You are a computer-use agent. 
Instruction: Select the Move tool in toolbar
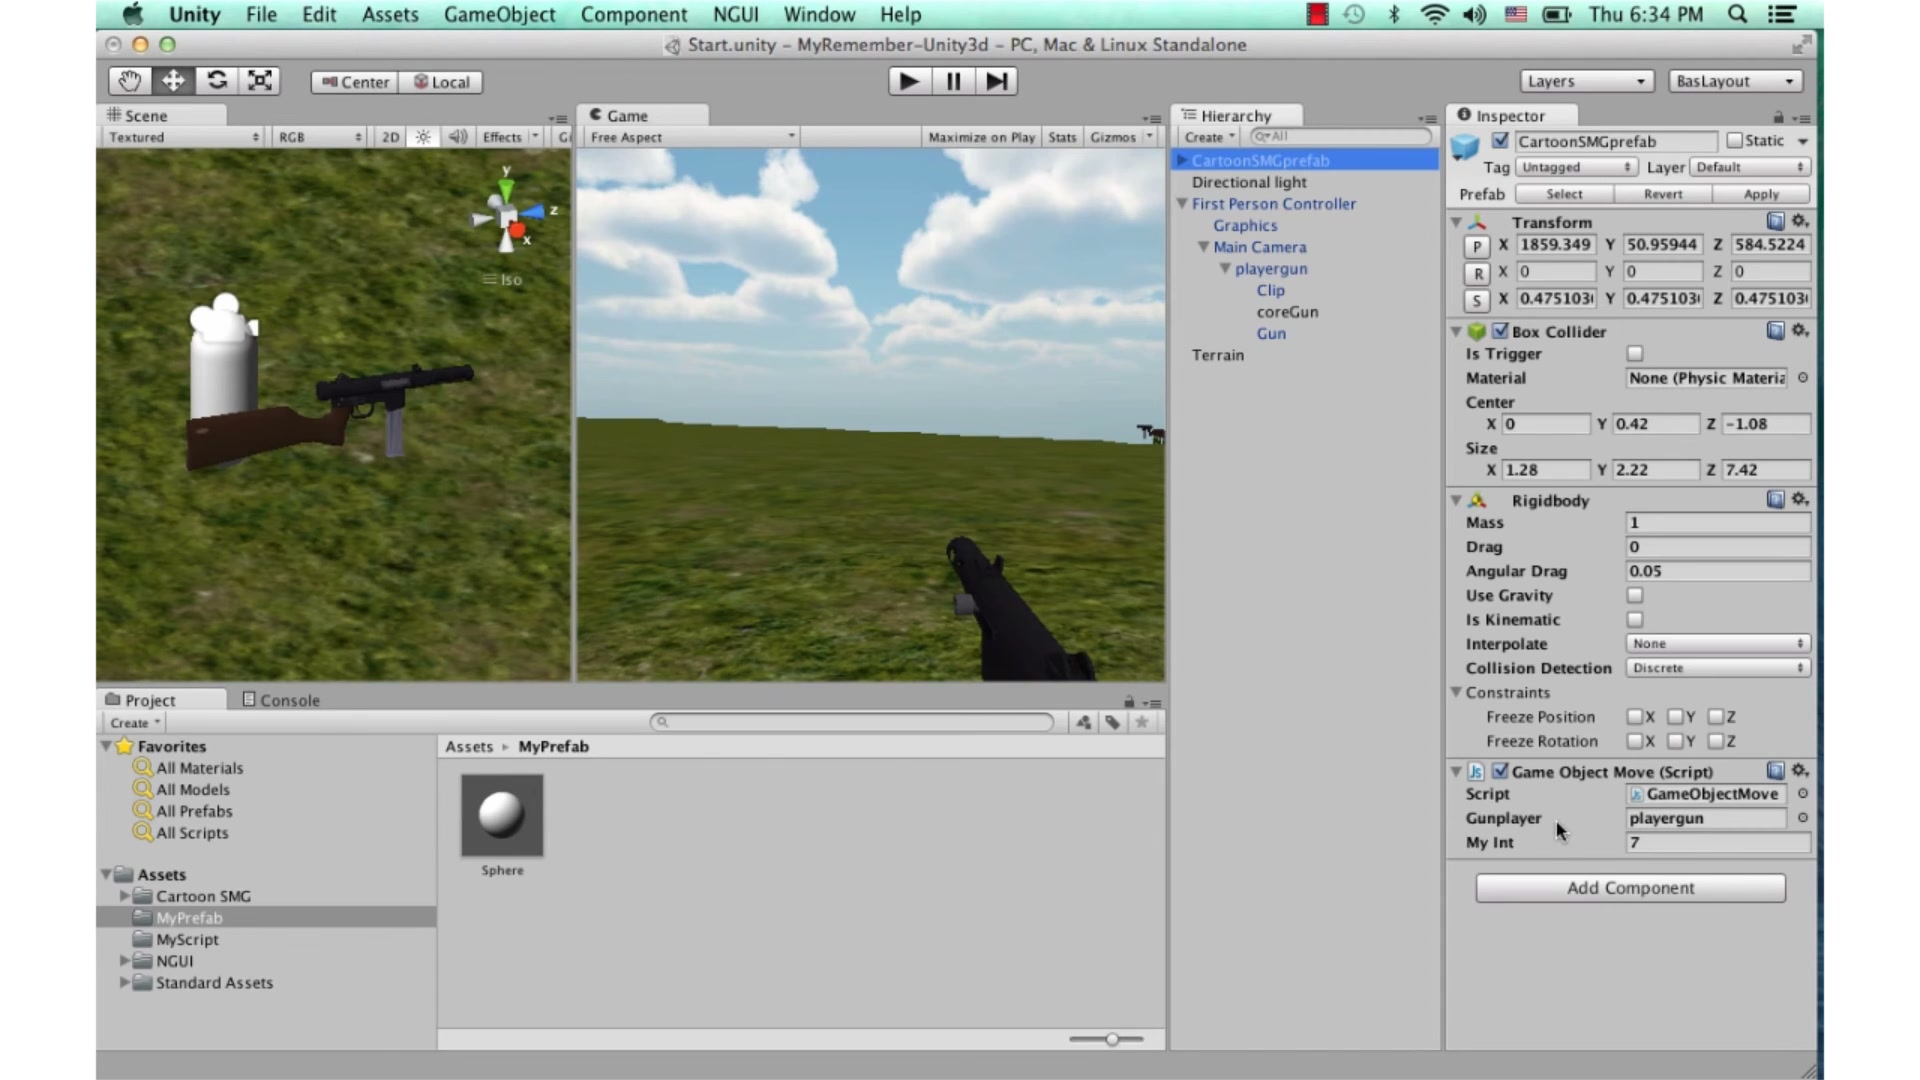coord(173,81)
